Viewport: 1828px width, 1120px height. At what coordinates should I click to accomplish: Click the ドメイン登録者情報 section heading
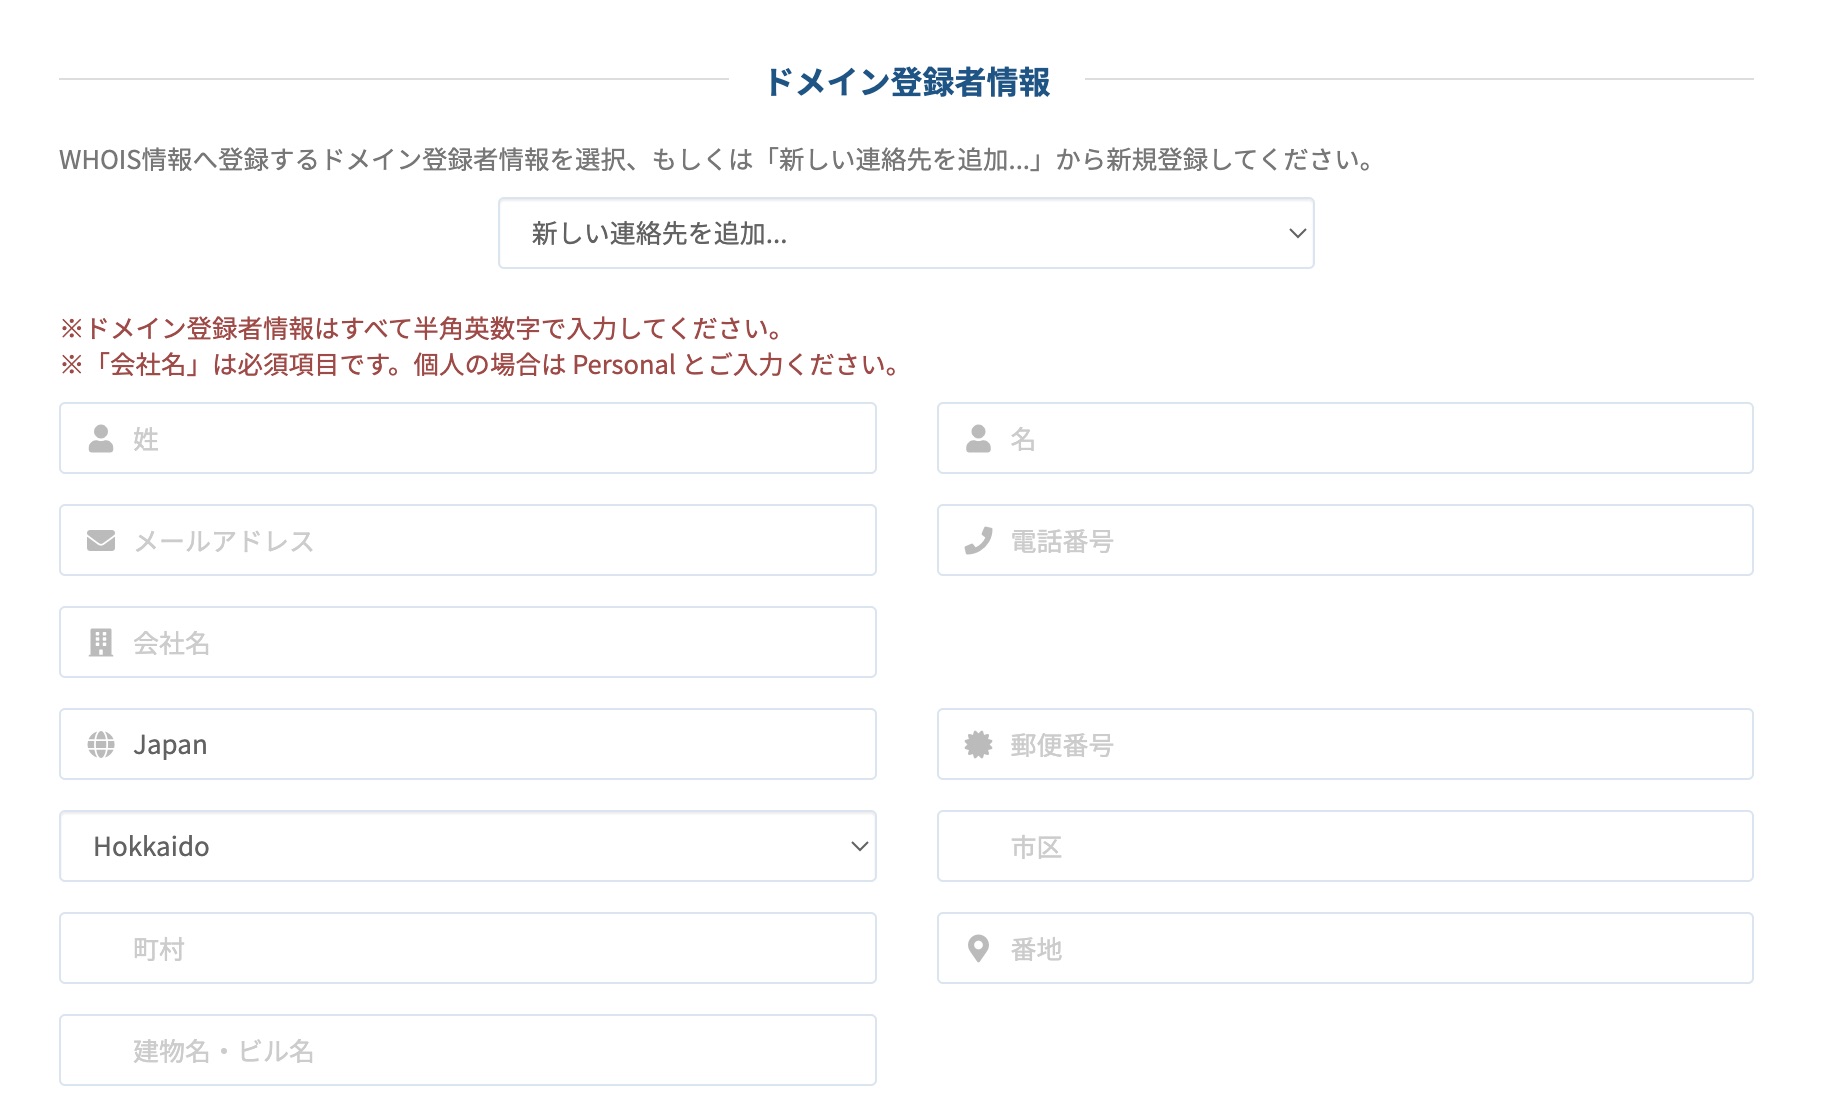coord(907,82)
